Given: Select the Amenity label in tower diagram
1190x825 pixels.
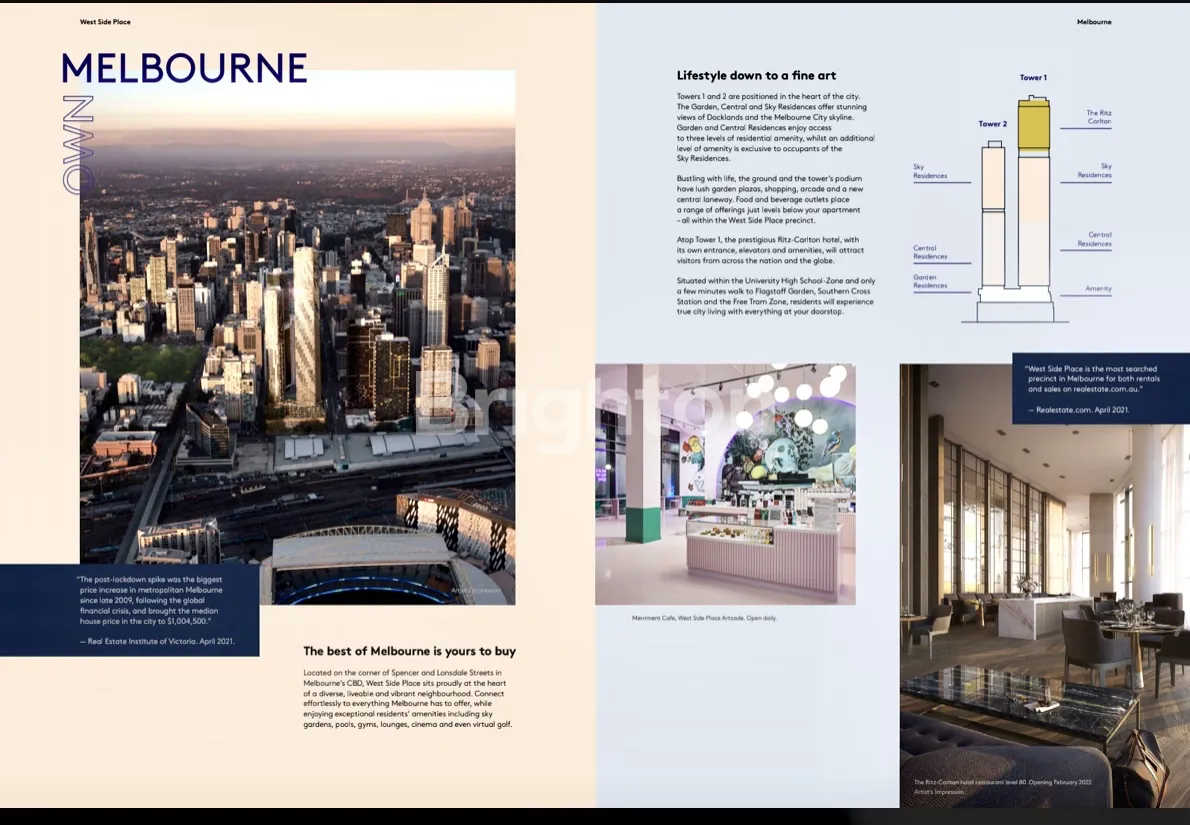Looking at the screenshot, I should click(x=1098, y=289).
